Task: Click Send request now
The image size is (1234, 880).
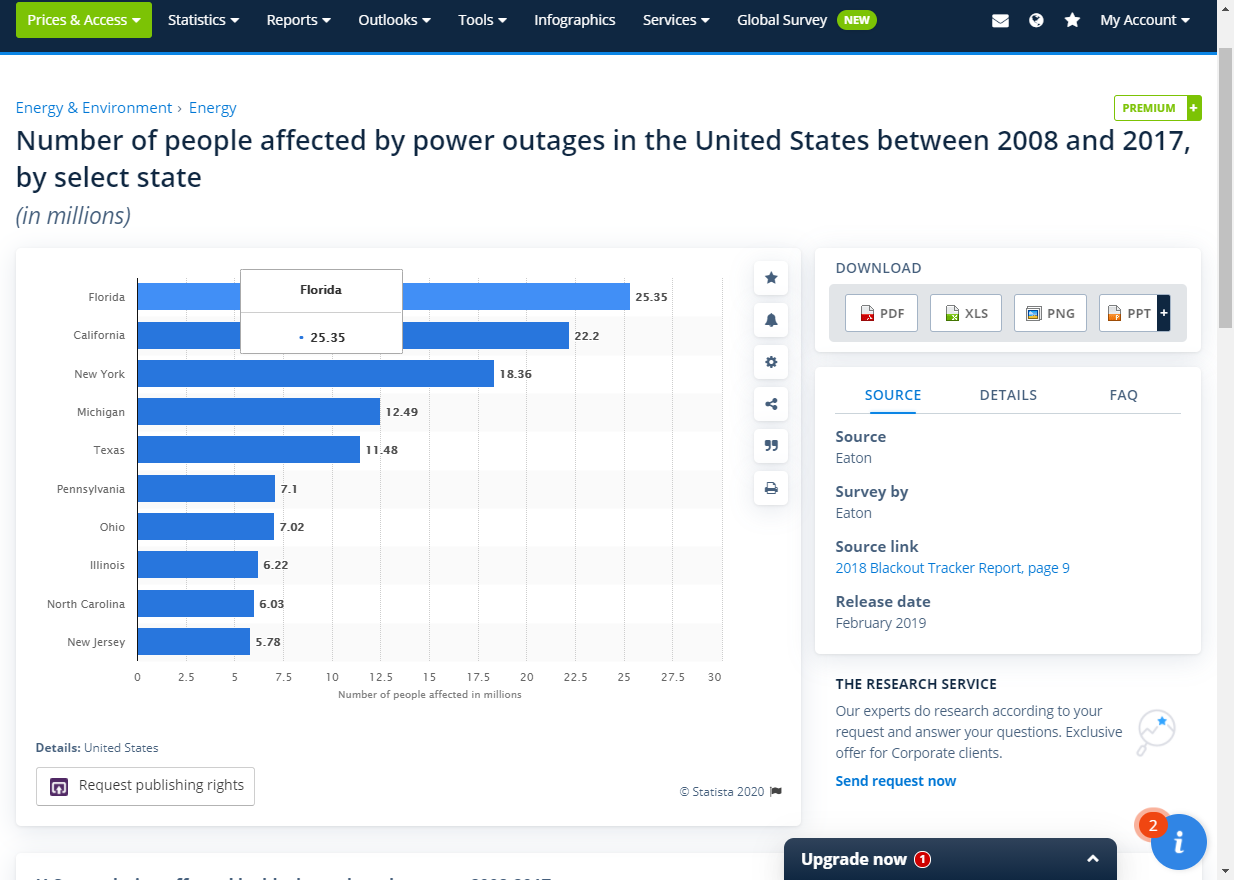Action: [895, 780]
